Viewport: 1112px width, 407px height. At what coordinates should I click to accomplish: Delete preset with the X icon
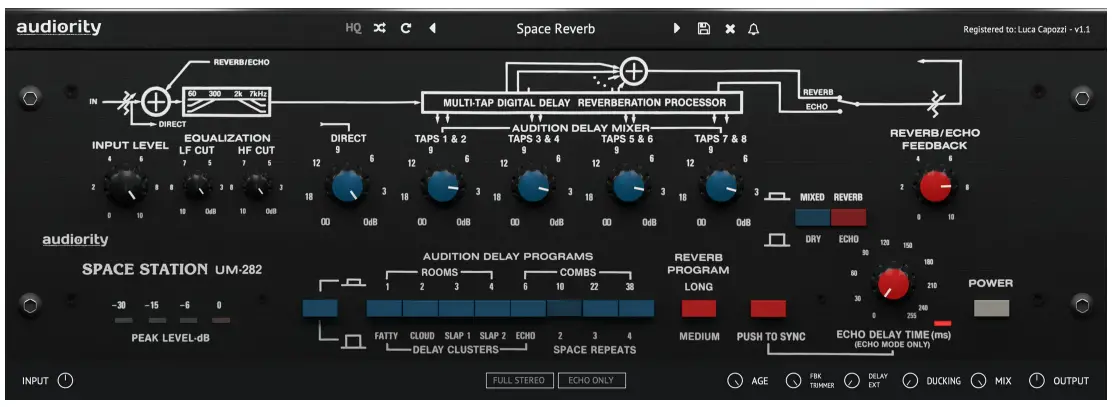pos(730,29)
